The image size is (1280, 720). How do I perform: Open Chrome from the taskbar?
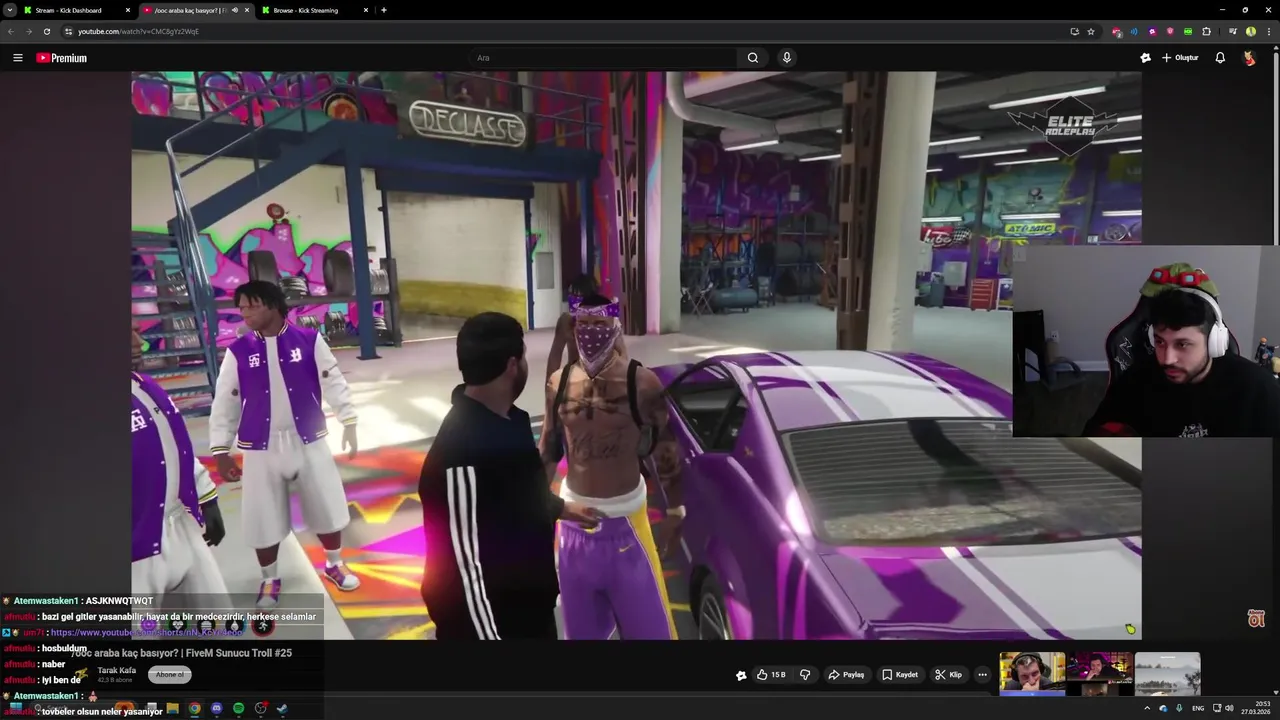click(x=194, y=709)
